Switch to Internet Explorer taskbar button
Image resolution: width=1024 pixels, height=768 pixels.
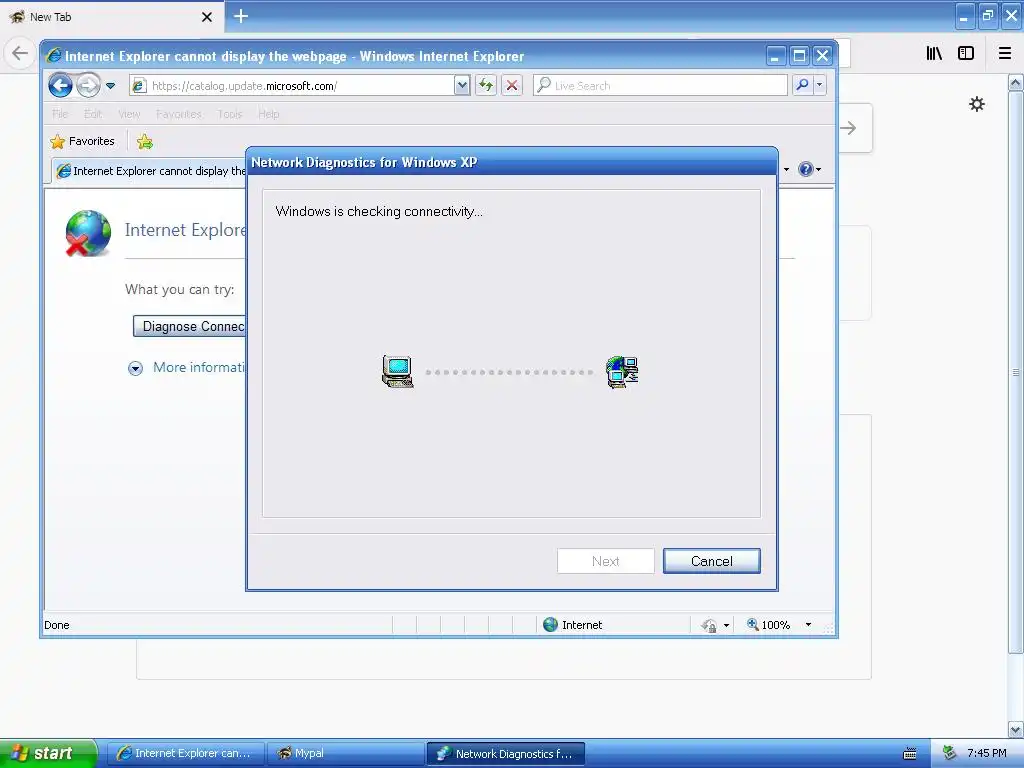[185, 754]
